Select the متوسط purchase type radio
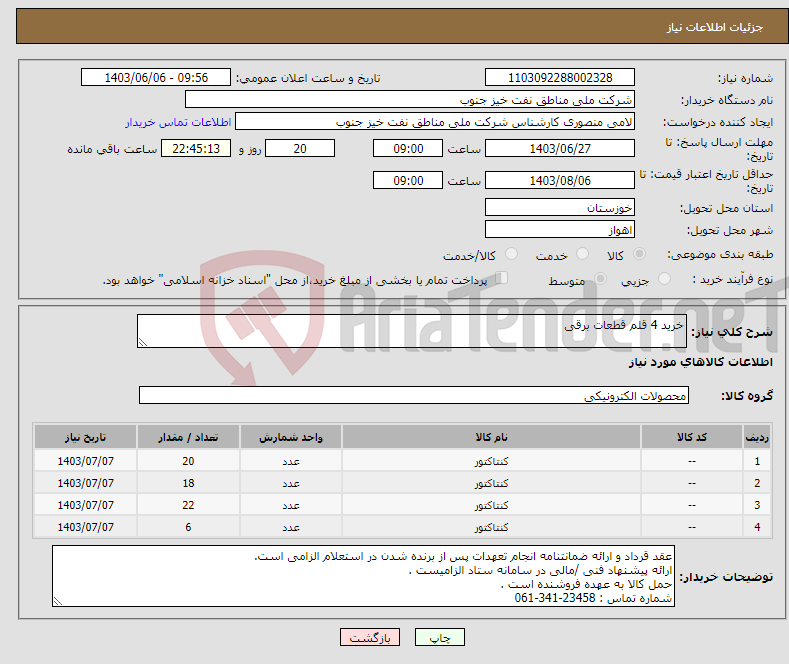 [600, 278]
